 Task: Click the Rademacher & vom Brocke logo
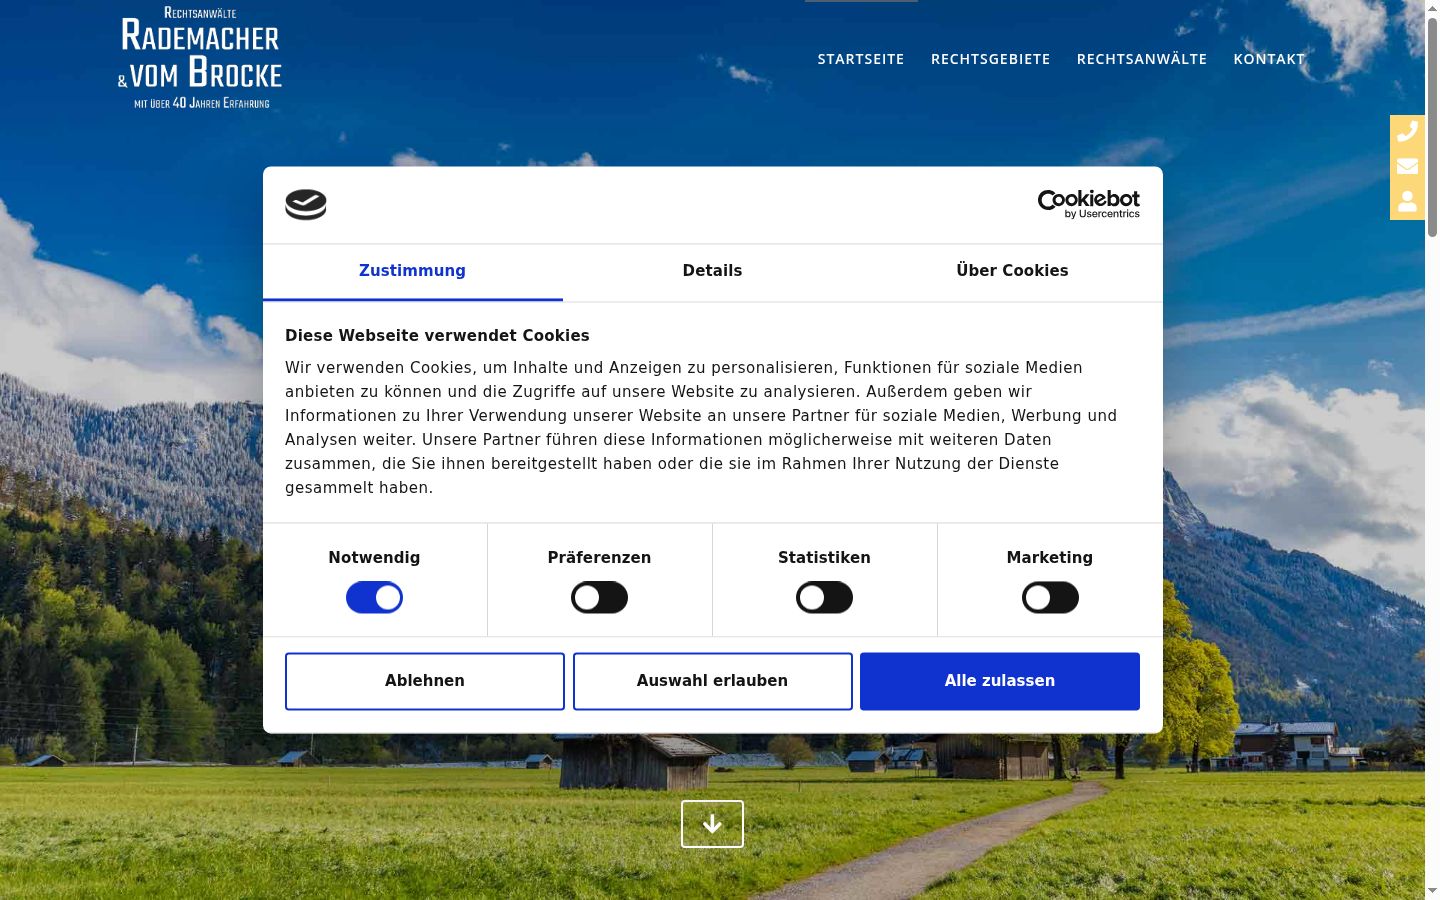[x=200, y=57]
